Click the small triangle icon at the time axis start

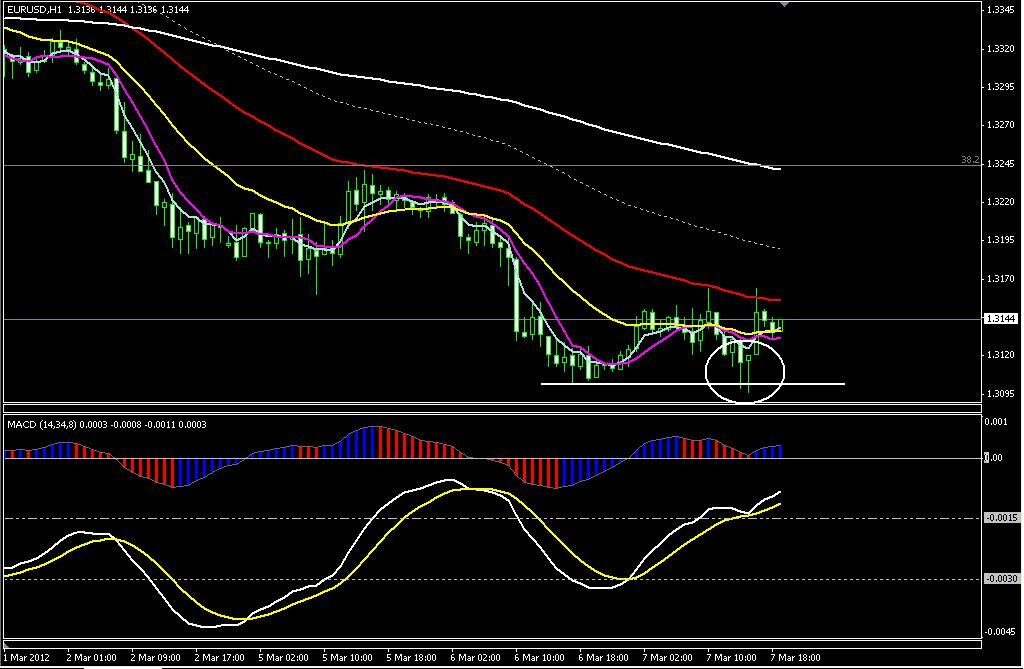point(7,645)
